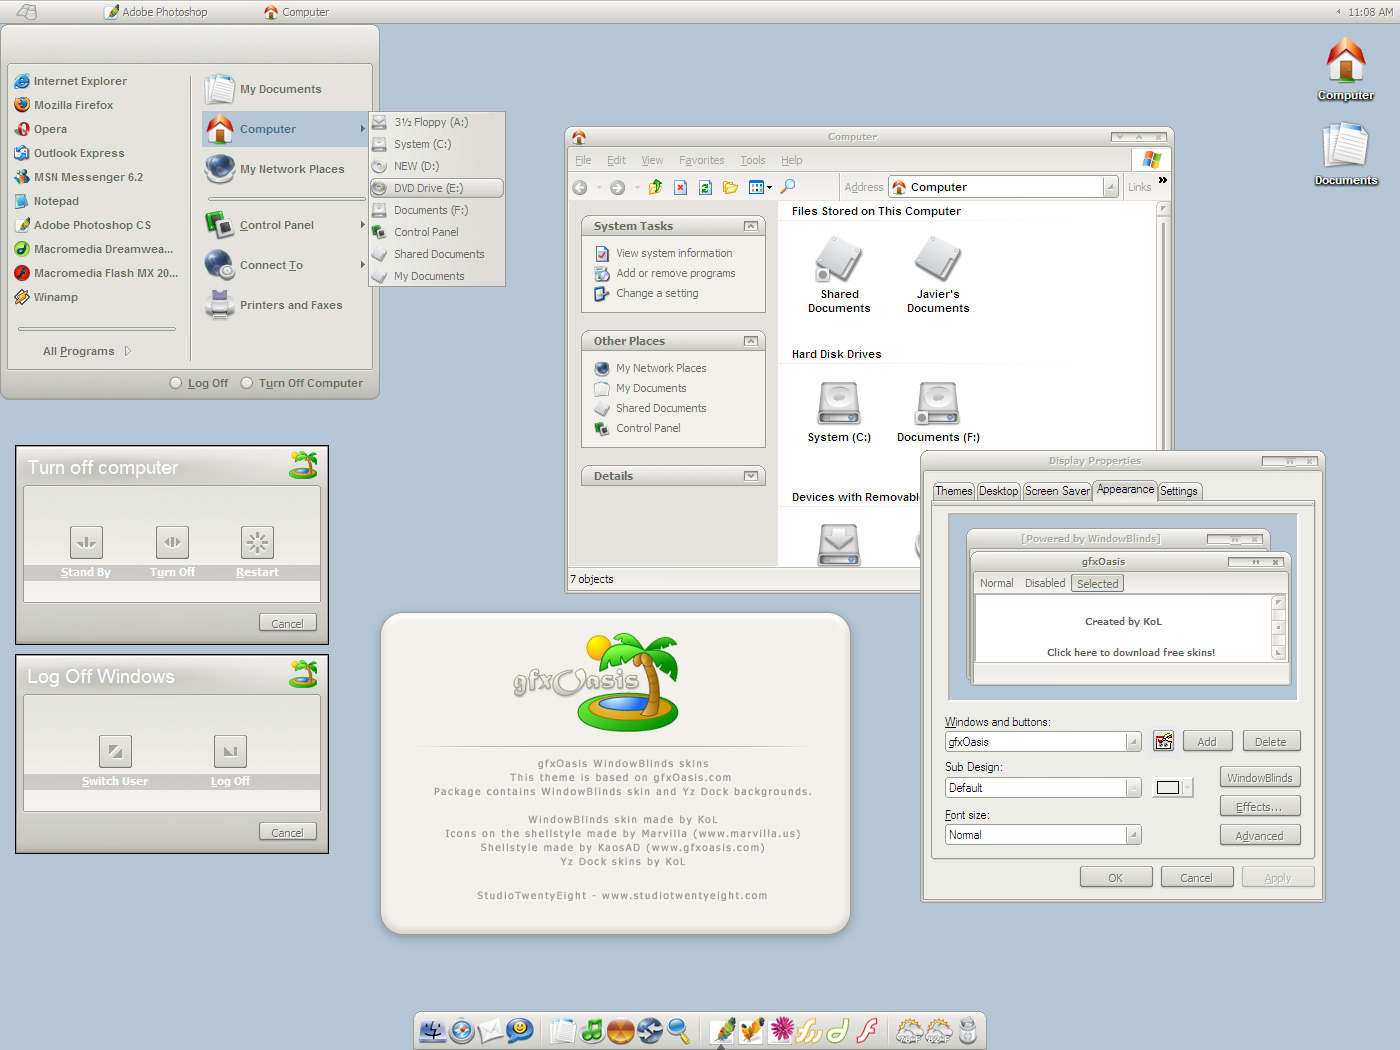Launch Photoshop feather icon in dock

(x=723, y=1030)
